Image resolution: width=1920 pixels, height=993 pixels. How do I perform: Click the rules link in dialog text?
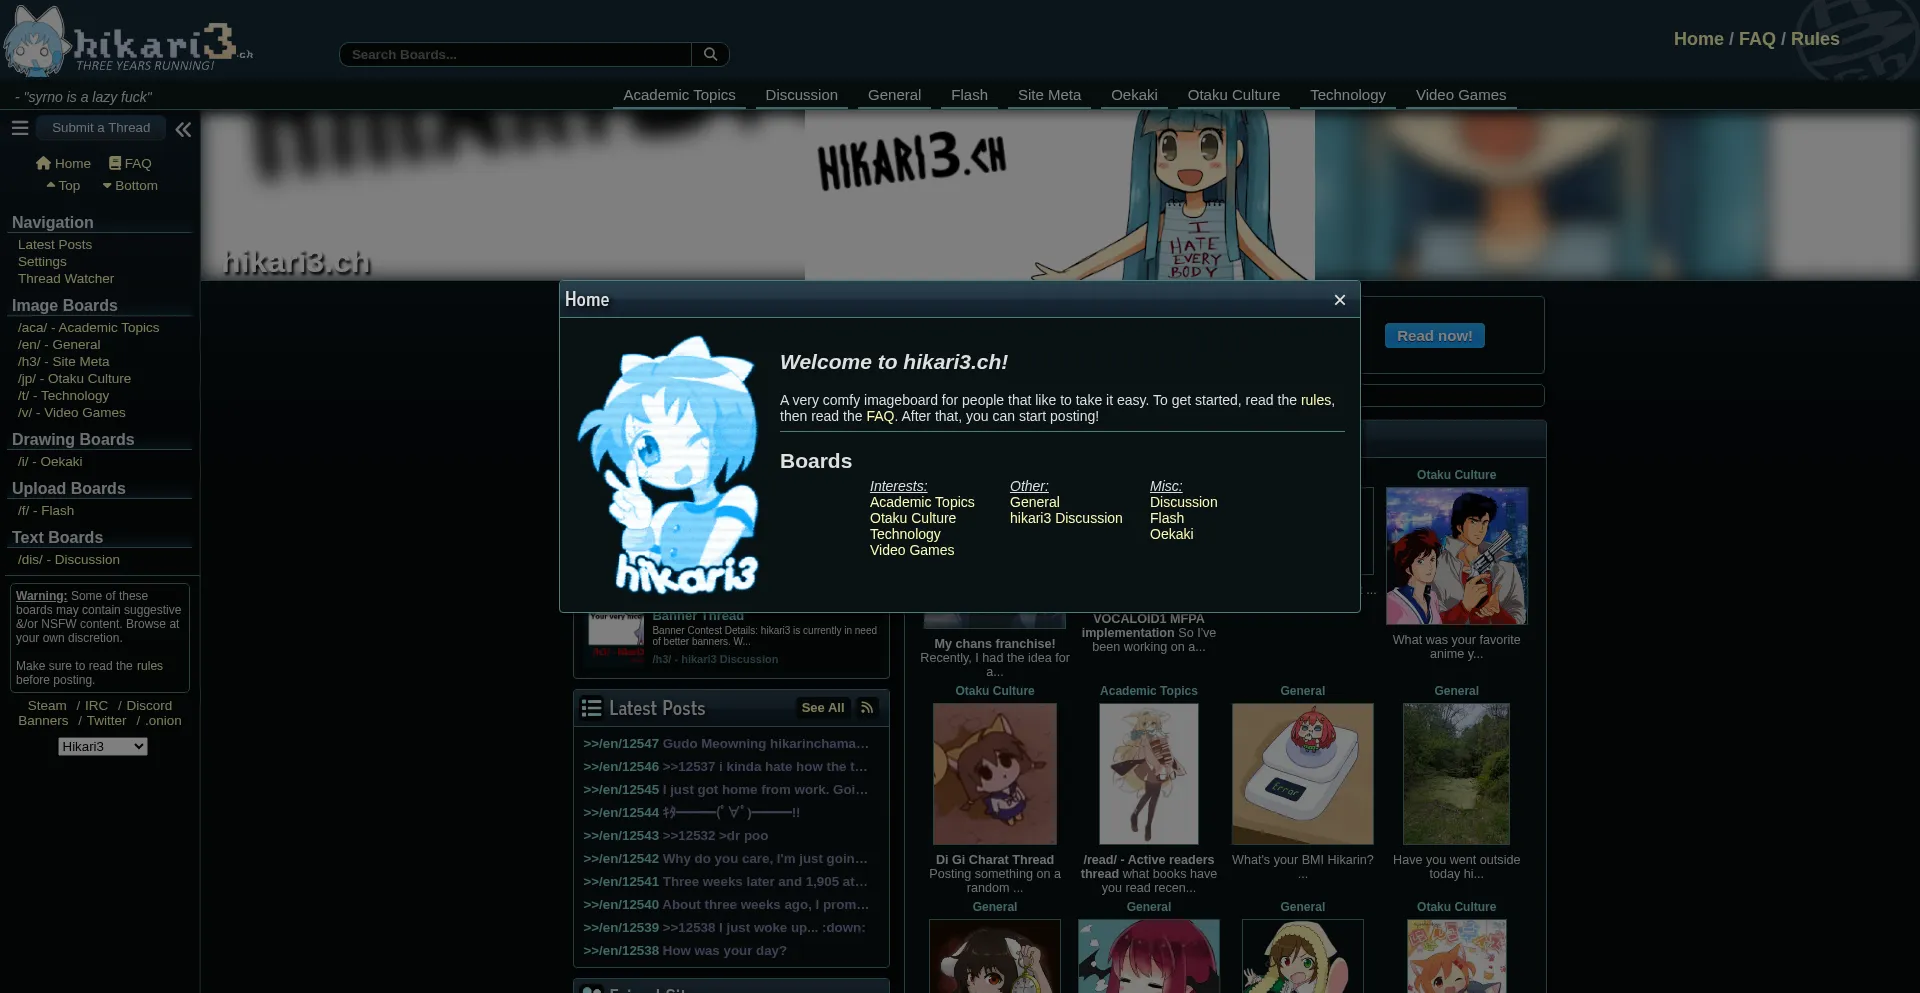(x=1316, y=400)
